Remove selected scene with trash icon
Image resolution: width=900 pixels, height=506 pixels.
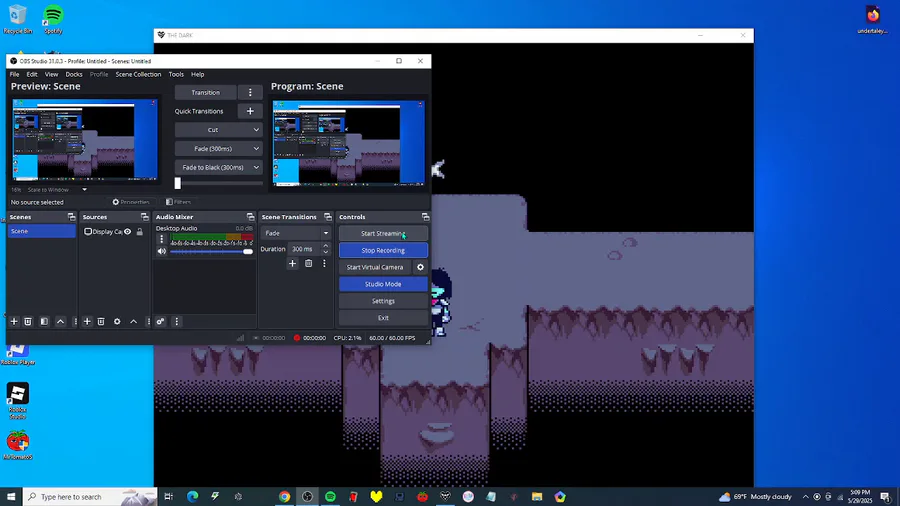coord(28,321)
